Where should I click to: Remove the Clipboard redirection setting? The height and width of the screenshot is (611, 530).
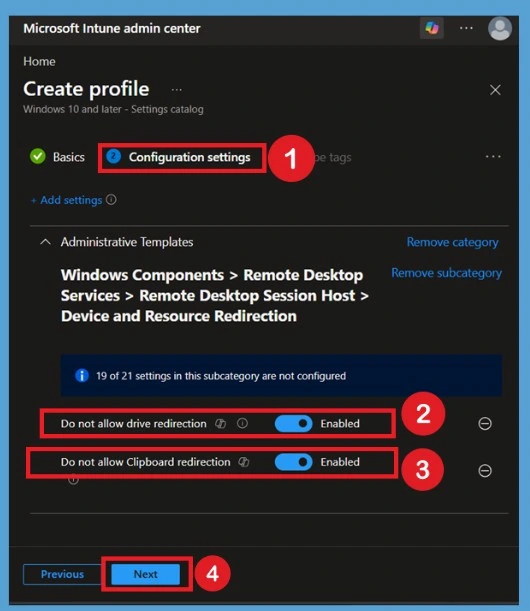pos(485,471)
